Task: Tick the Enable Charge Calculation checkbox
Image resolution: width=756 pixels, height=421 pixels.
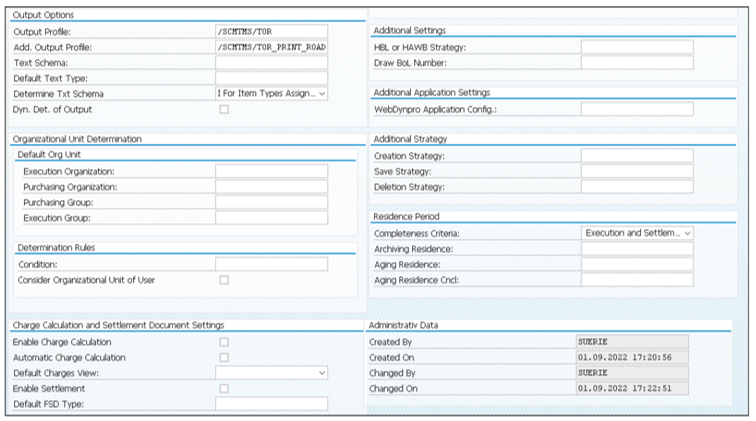Action: click(224, 342)
